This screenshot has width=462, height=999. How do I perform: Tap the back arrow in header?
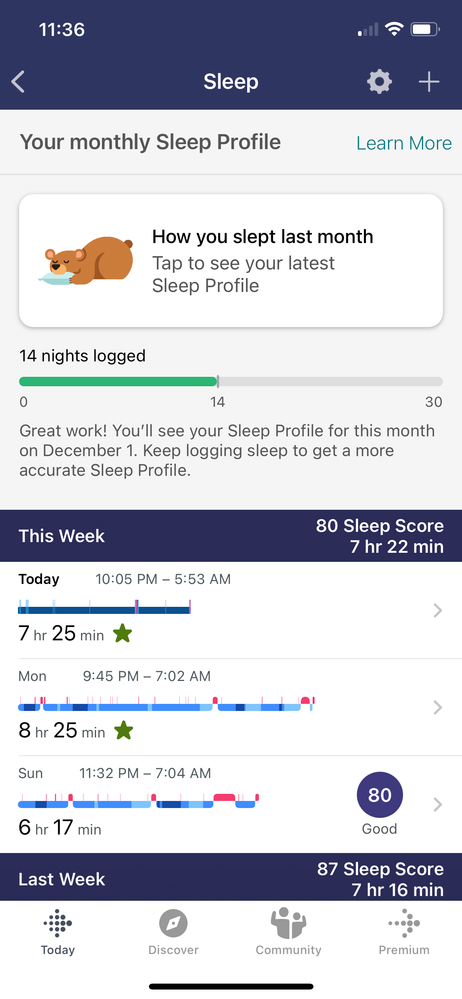[x=18, y=82]
